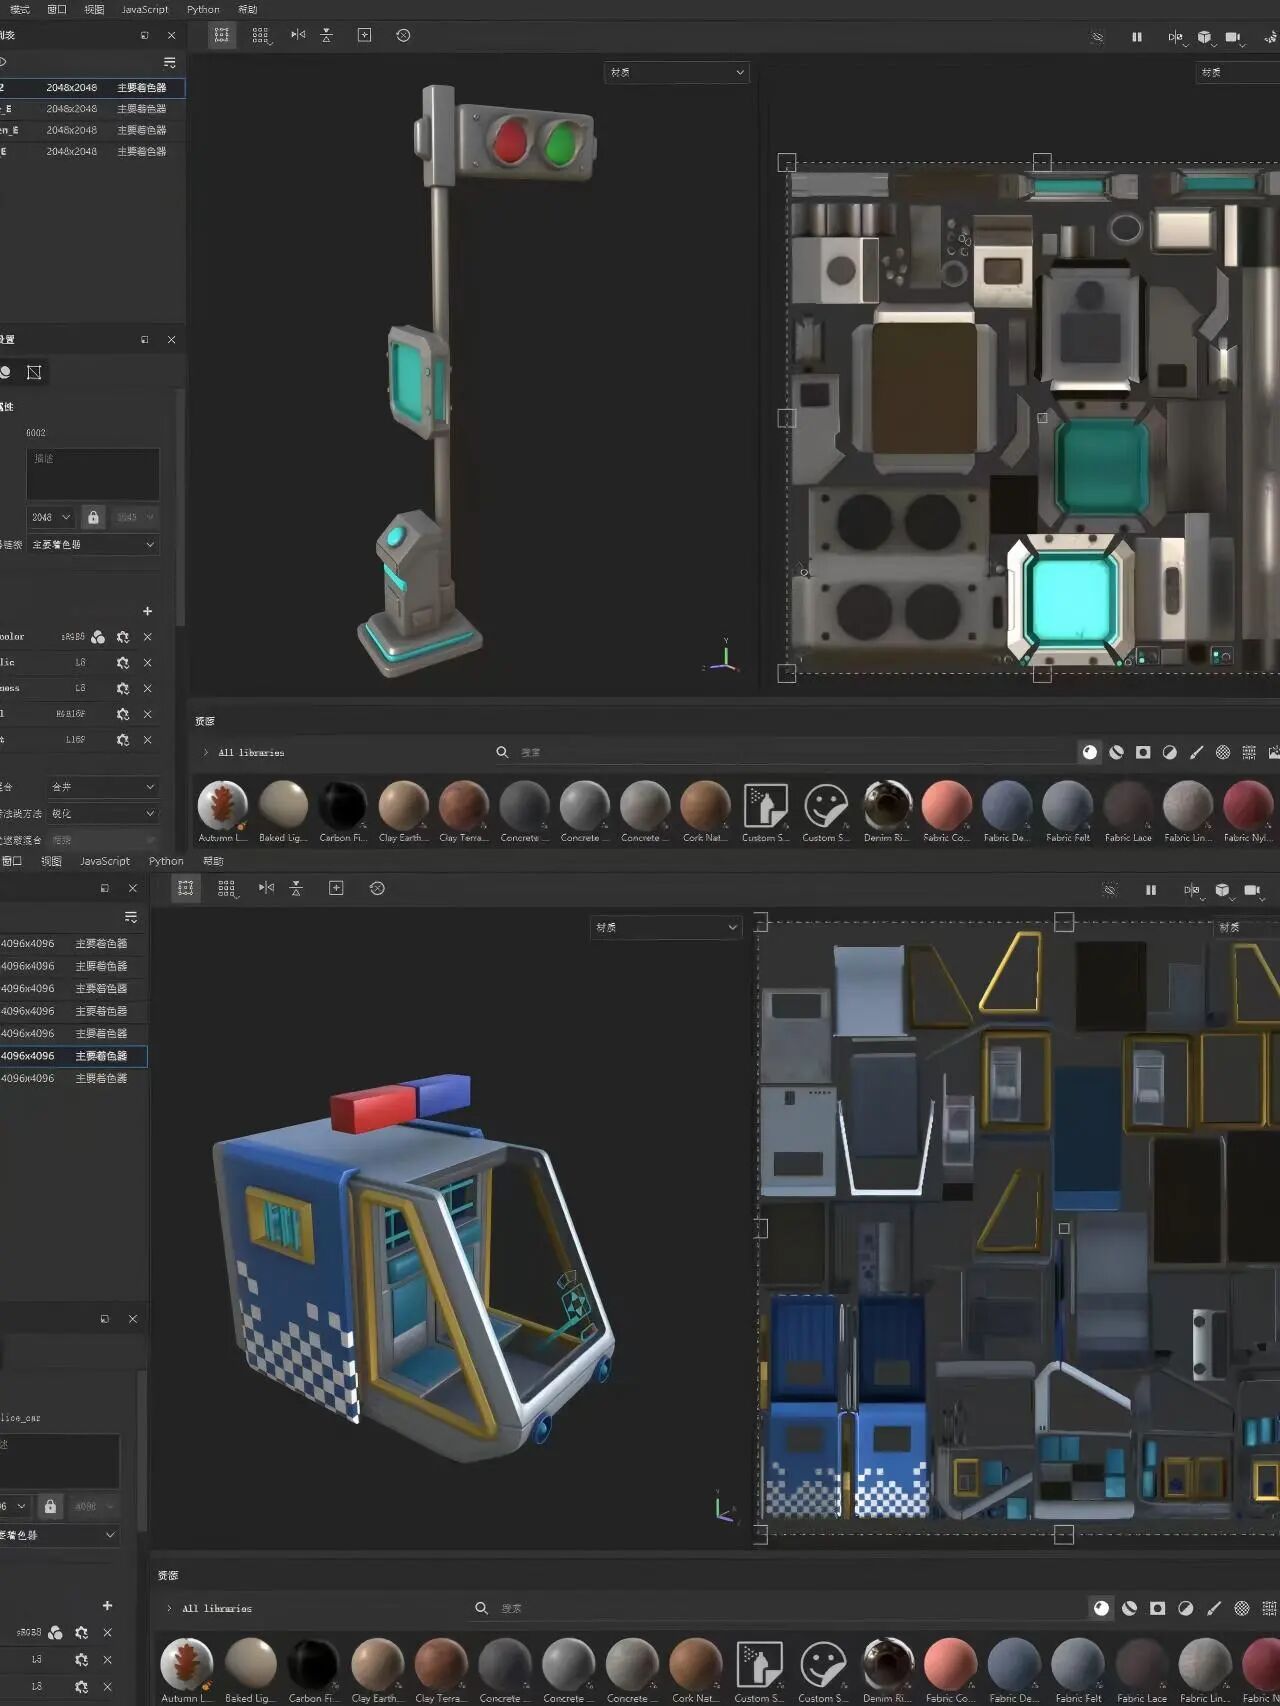Toggle the size lock in the police car window

(x=50, y=1506)
